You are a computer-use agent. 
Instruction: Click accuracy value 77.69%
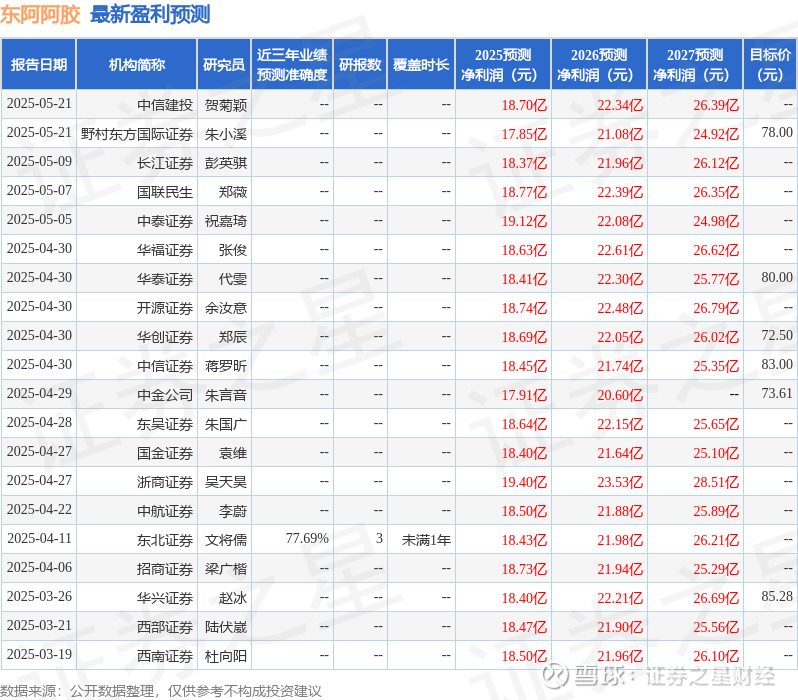[x=307, y=539]
